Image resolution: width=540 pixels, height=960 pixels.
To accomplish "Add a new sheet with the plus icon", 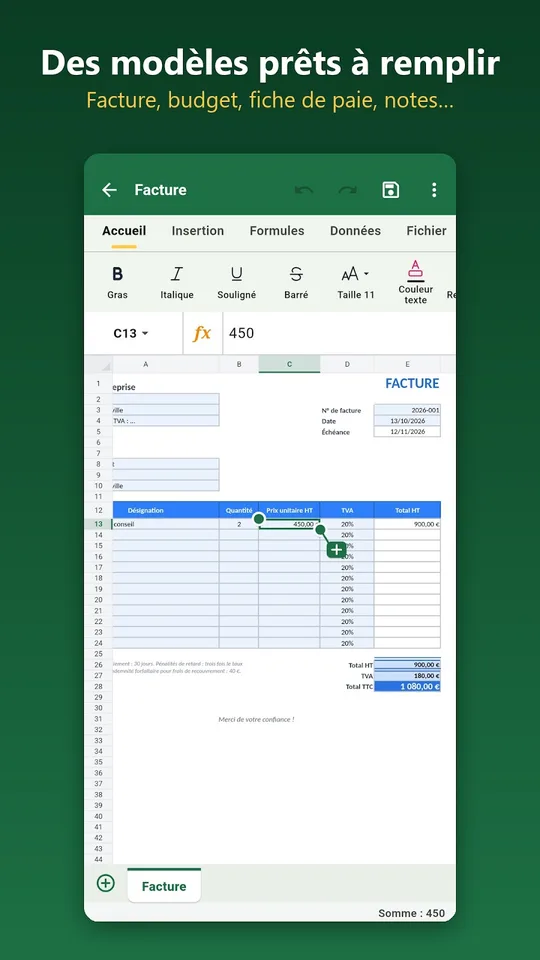I will (106, 883).
